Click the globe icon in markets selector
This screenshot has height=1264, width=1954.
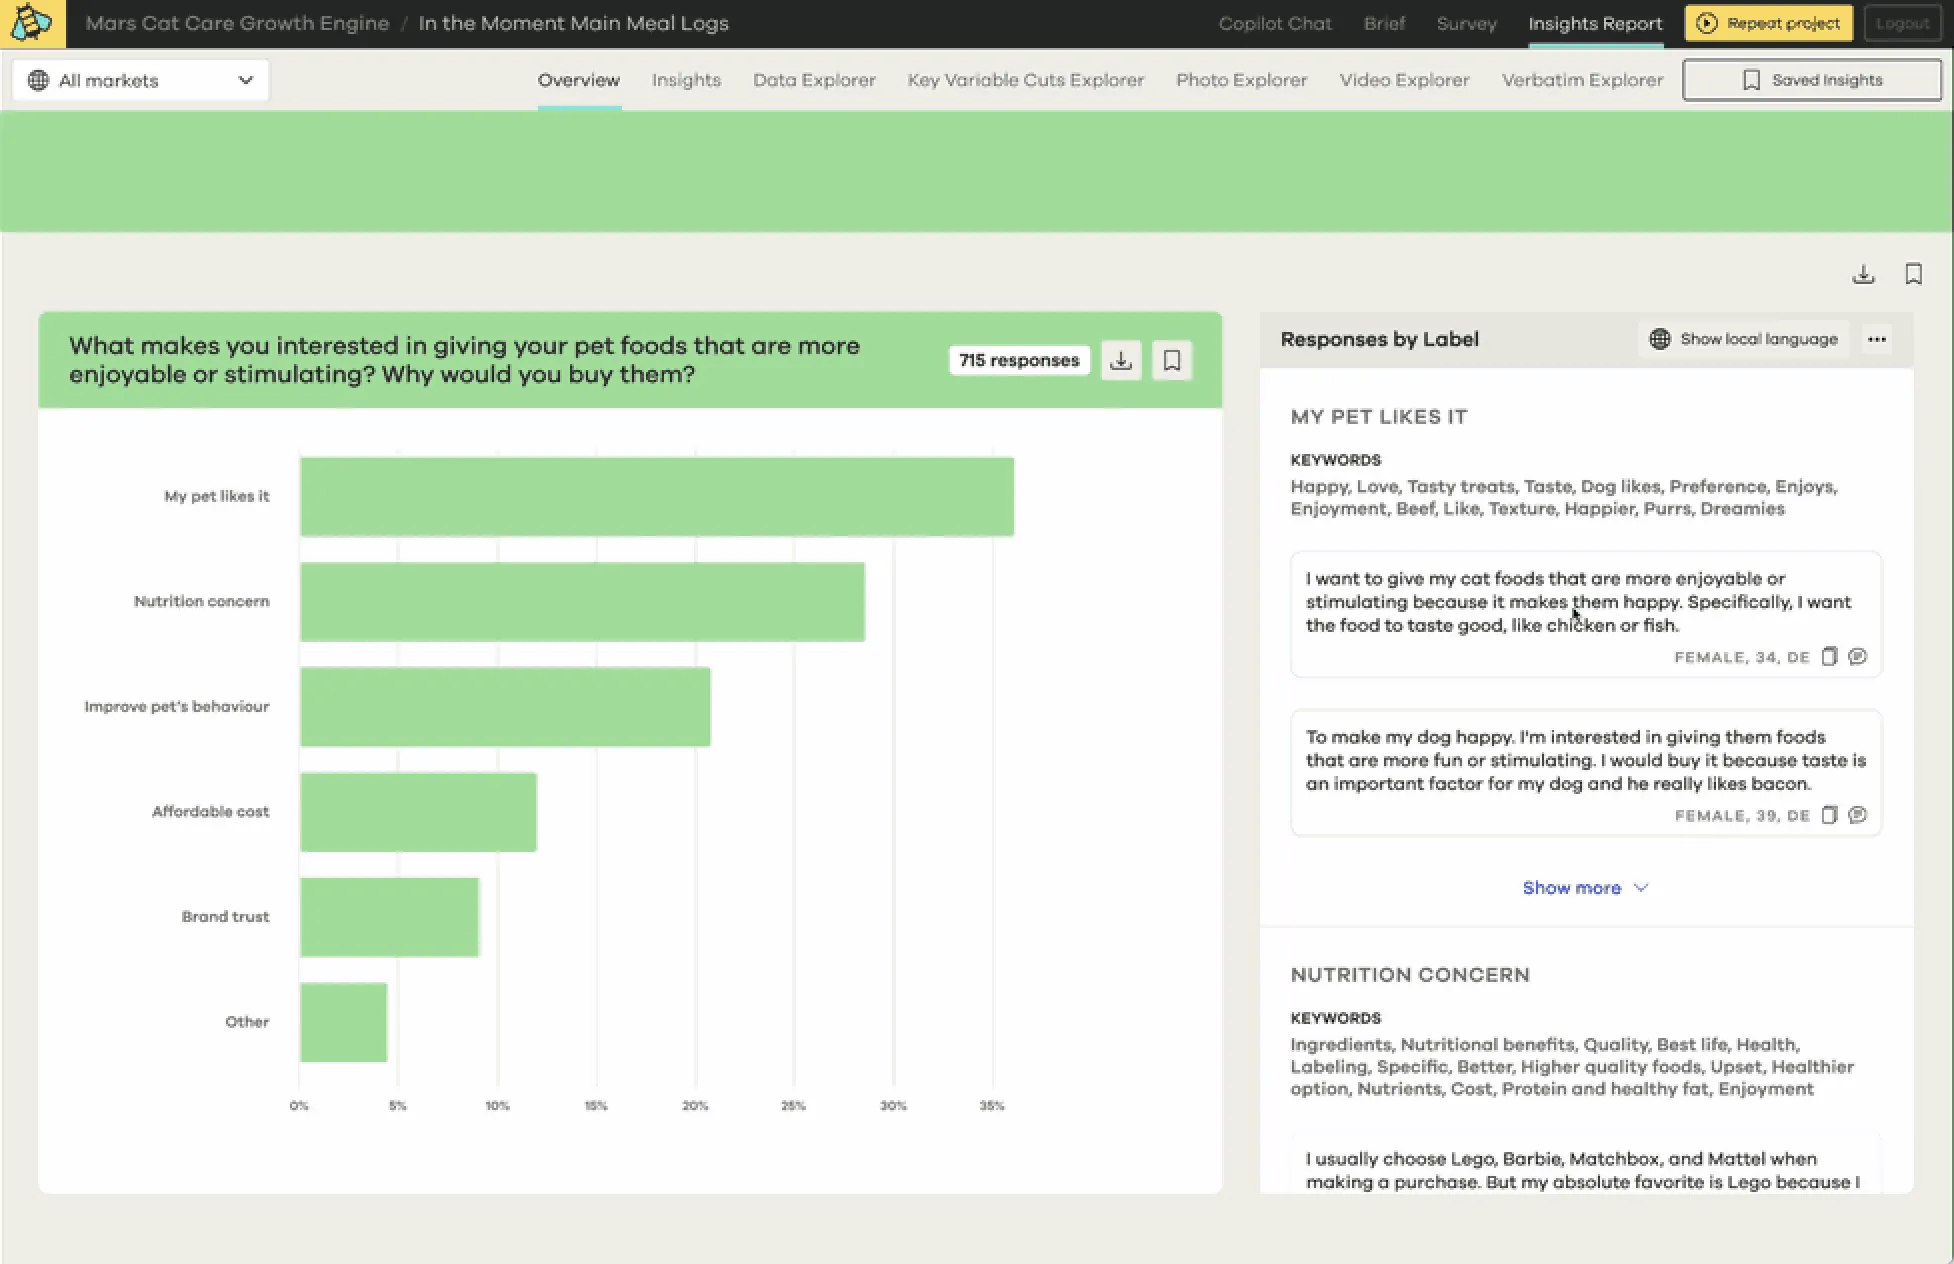[38, 80]
